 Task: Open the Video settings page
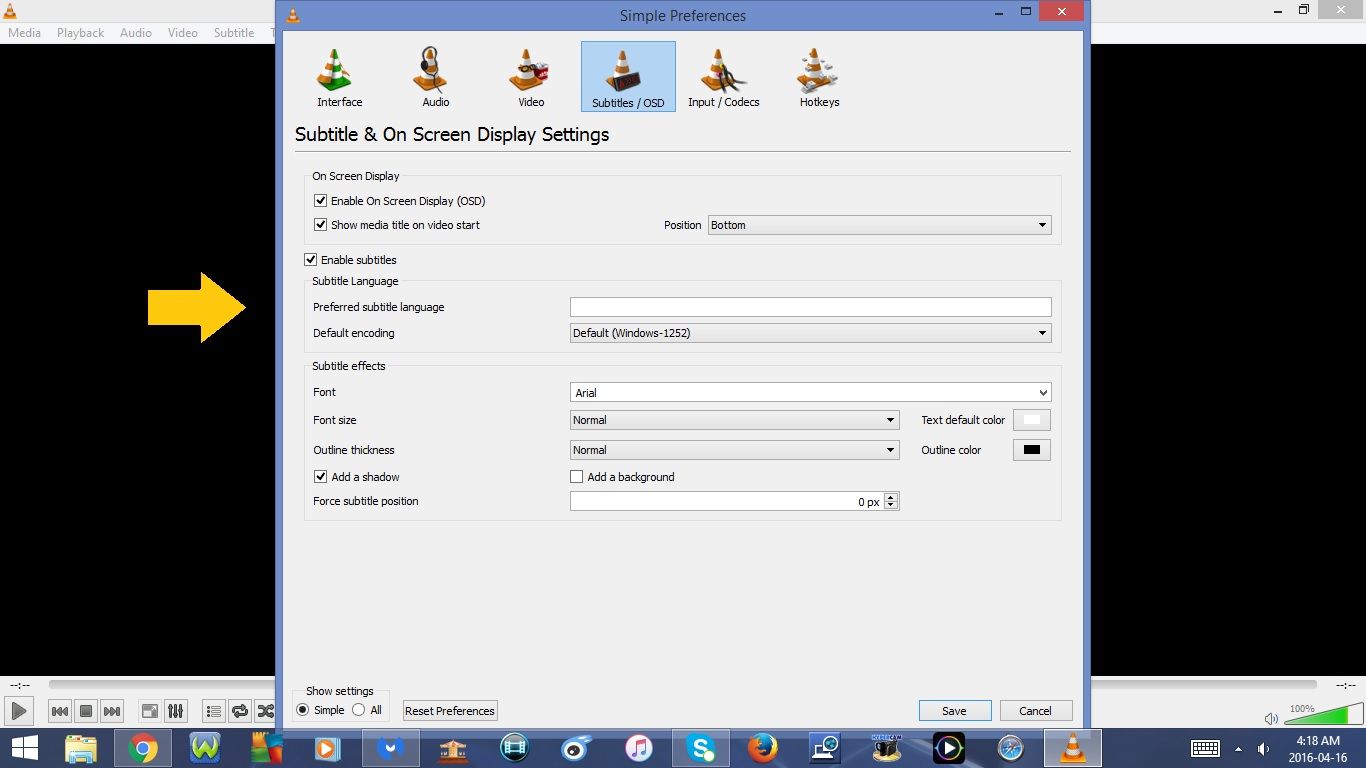528,75
